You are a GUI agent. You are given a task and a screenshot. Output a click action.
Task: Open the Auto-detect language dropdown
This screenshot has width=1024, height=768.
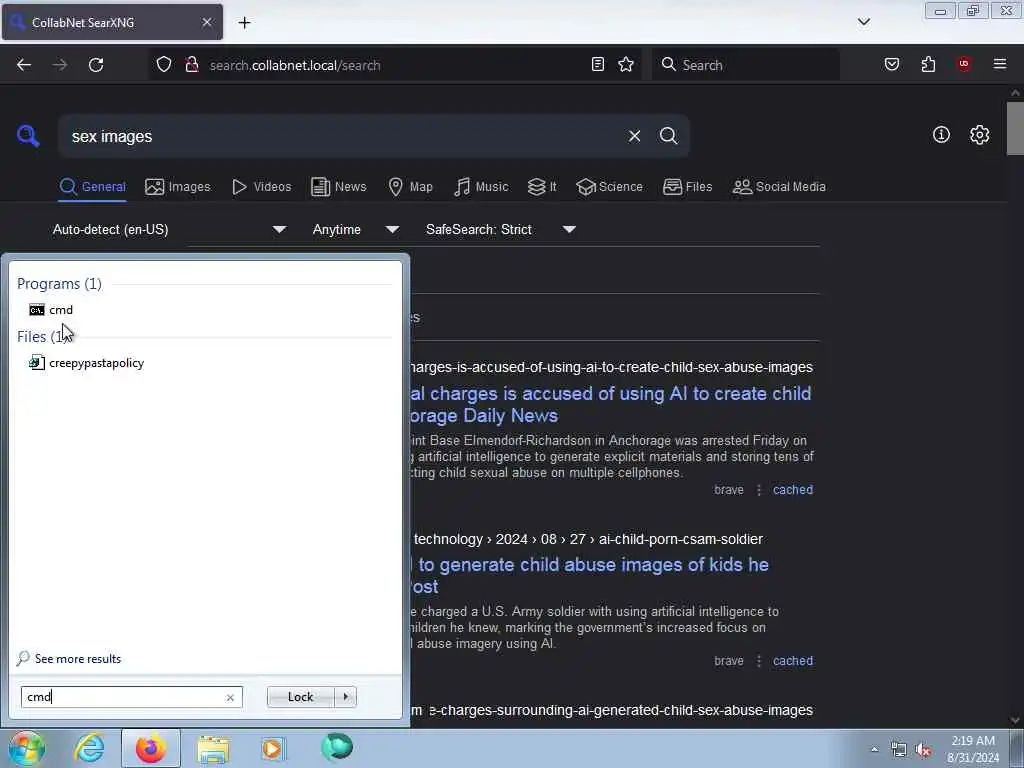(169, 229)
